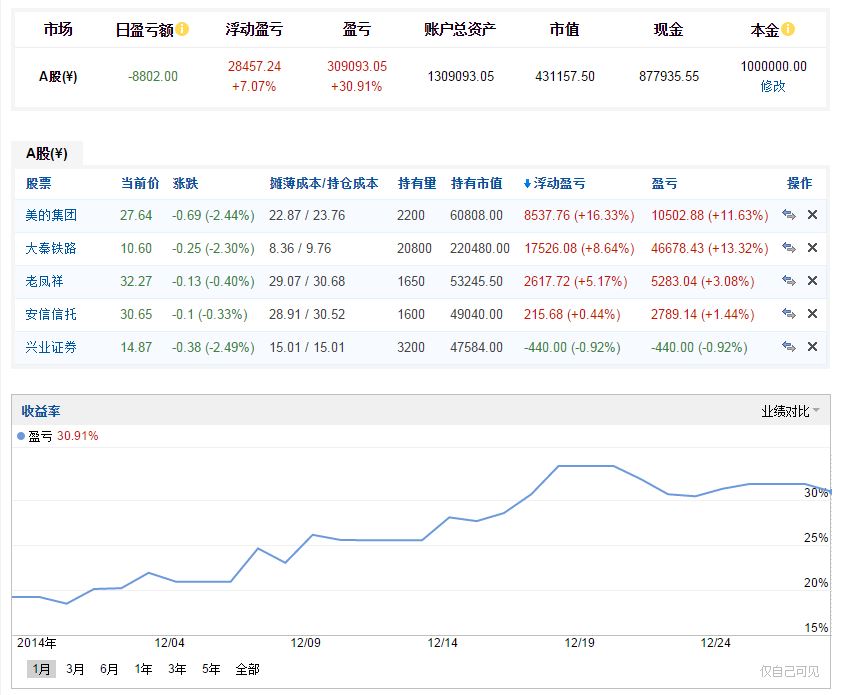Open the trade arrows icon for 大秦铁路
The height and width of the screenshot is (695, 841).
click(x=788, y=248)
